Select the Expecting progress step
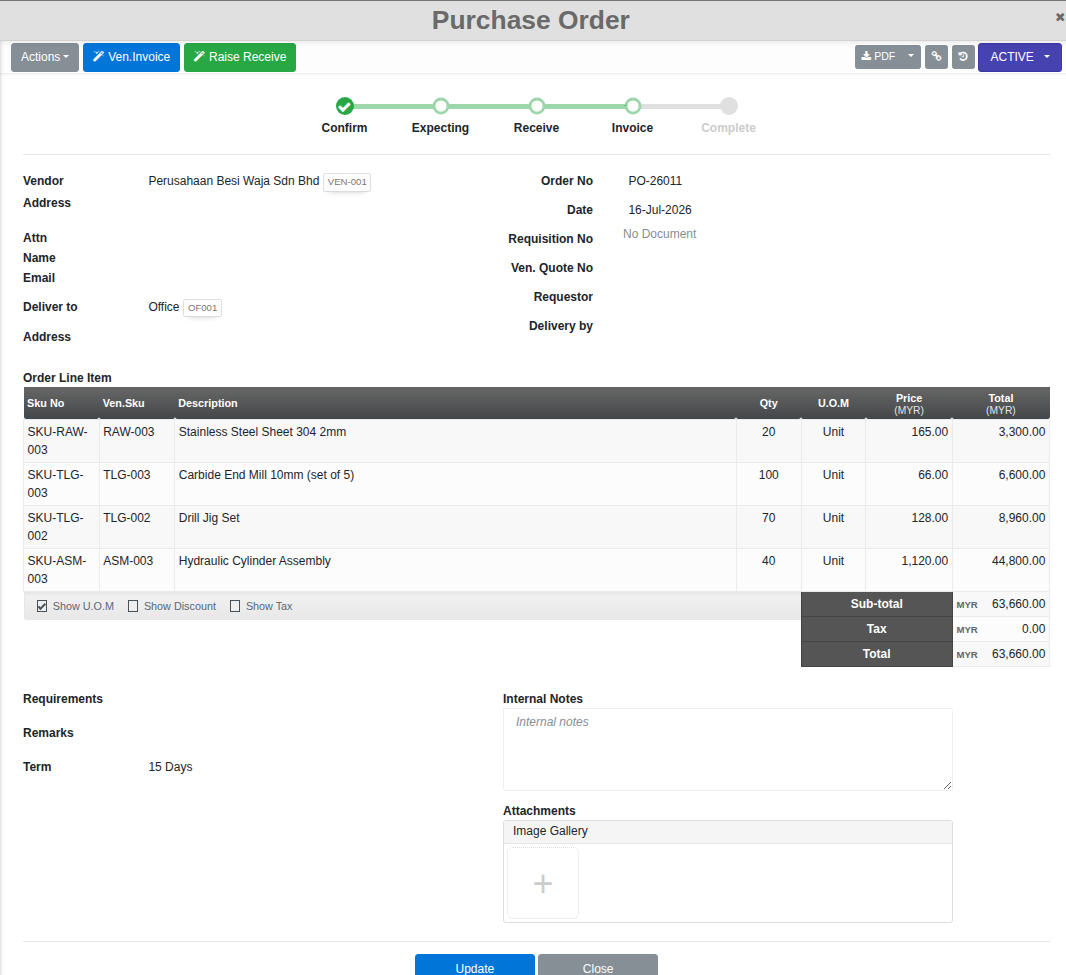This screenshot has width=1066, height=975. 441,106
